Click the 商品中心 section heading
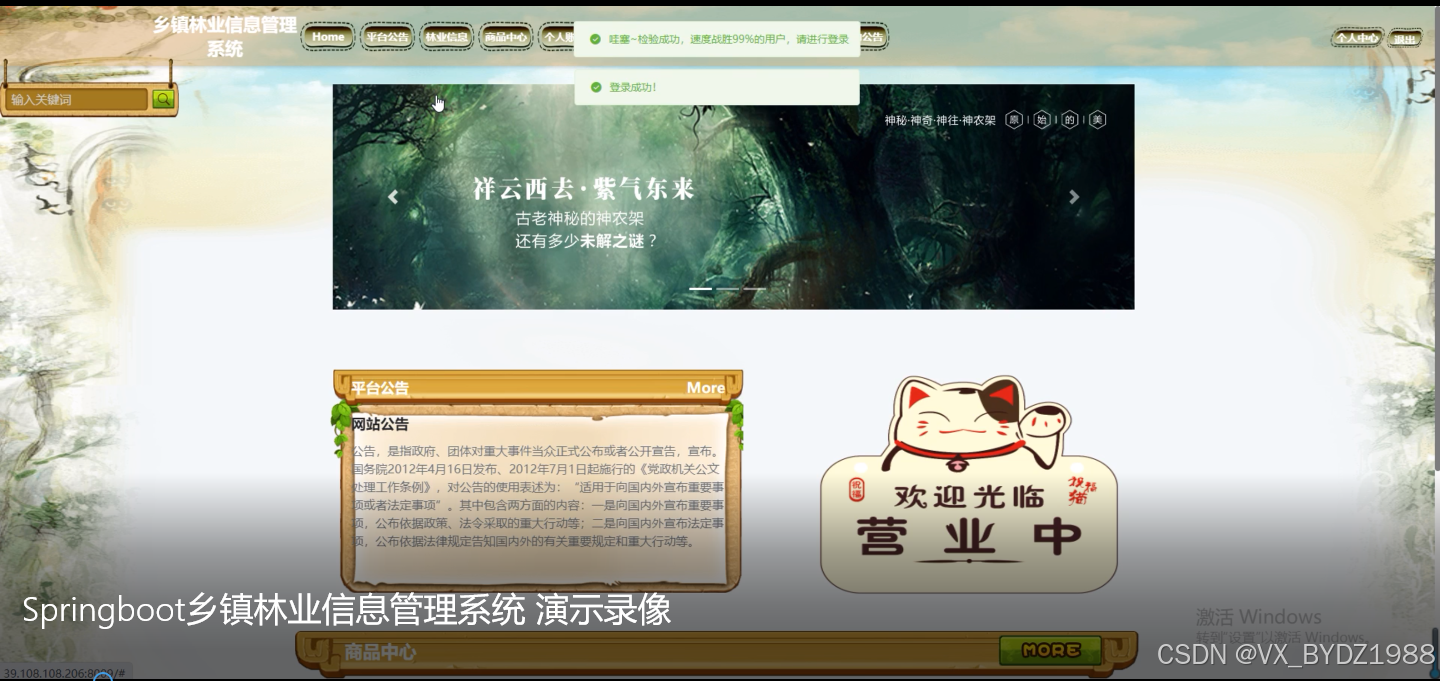The height and width of the screenshot is (681, 1440). tap(380, 652)
